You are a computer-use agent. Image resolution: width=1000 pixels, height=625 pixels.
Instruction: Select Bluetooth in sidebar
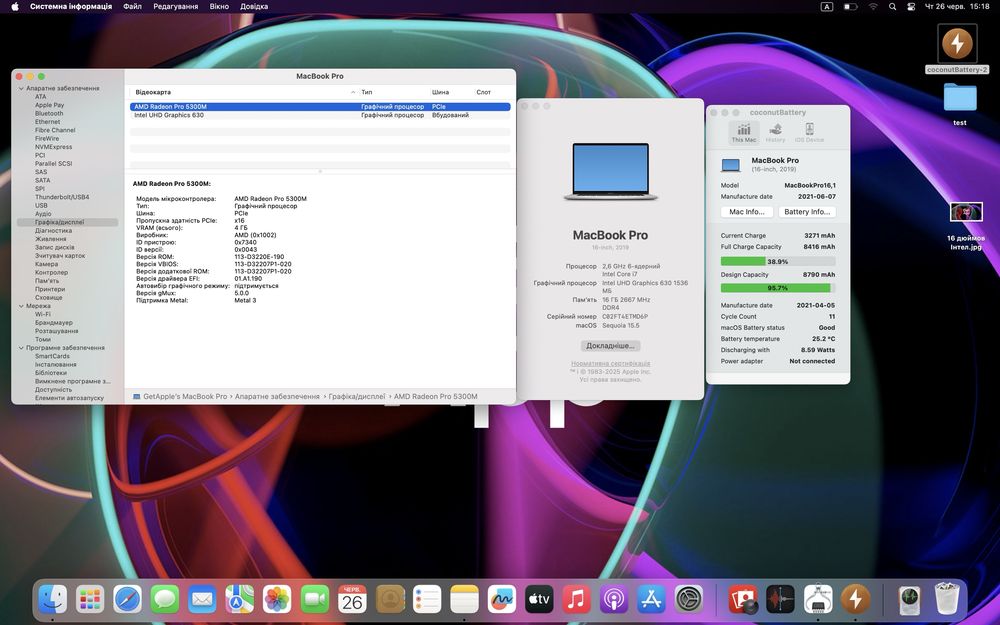tap(49, 114)
